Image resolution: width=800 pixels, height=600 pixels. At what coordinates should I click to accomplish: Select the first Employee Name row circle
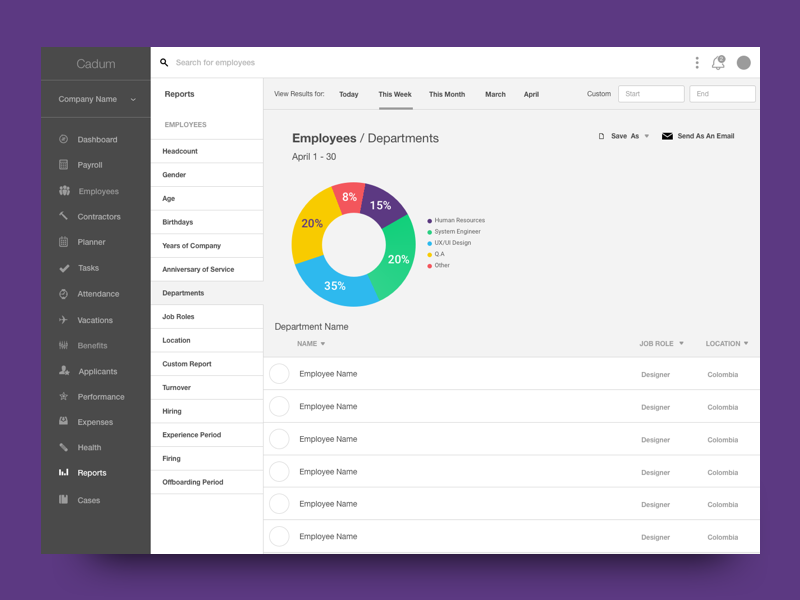coord(279,374)
